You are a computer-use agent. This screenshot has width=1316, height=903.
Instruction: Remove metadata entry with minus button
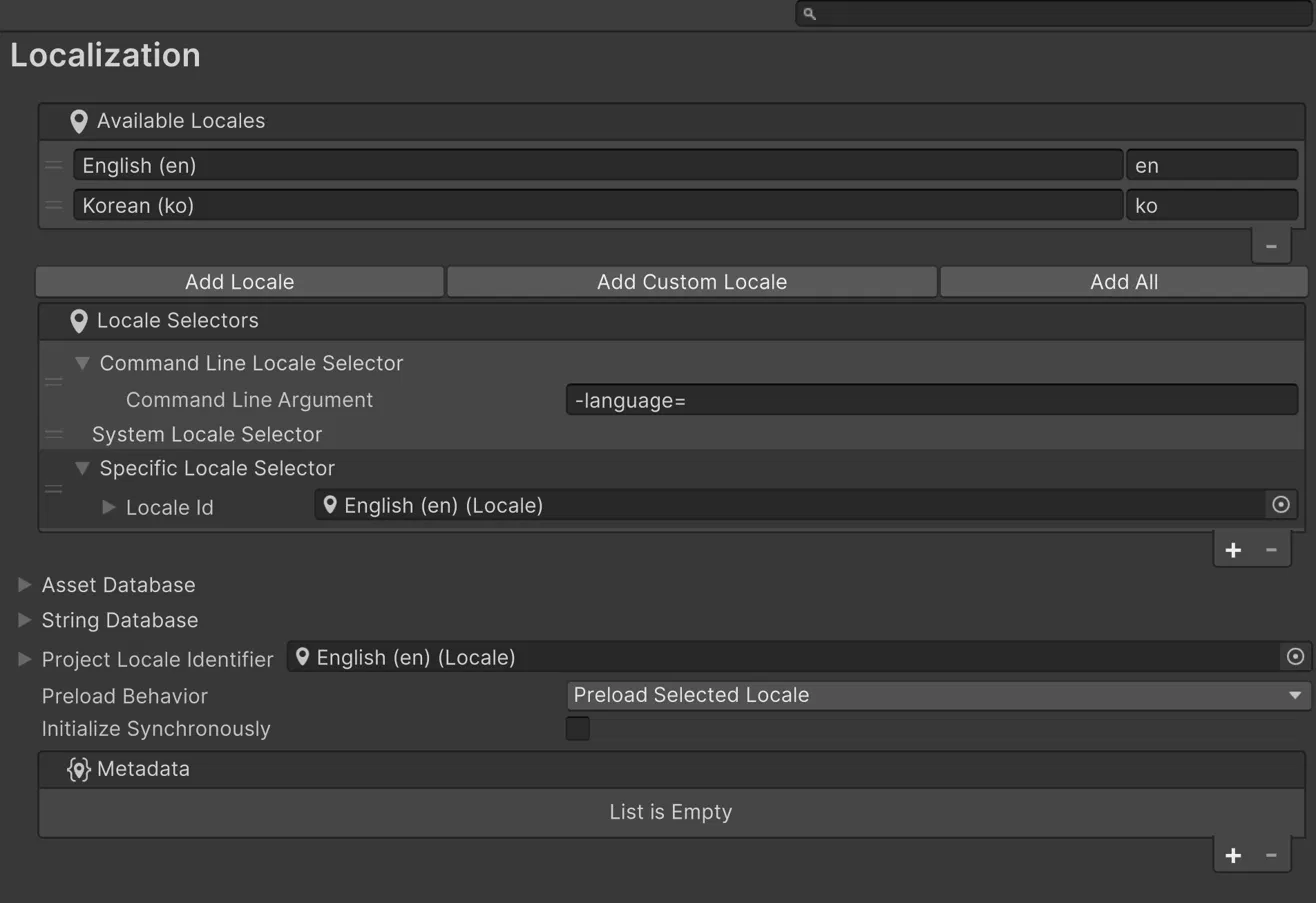pos(1271,855)
